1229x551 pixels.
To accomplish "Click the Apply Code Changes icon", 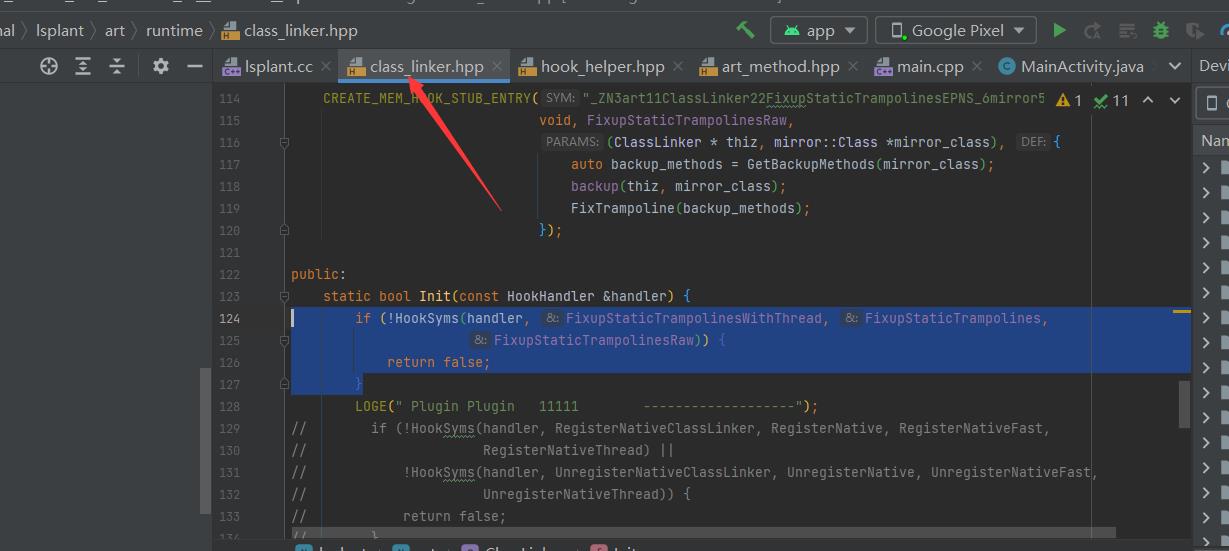I will (1126, 30).
